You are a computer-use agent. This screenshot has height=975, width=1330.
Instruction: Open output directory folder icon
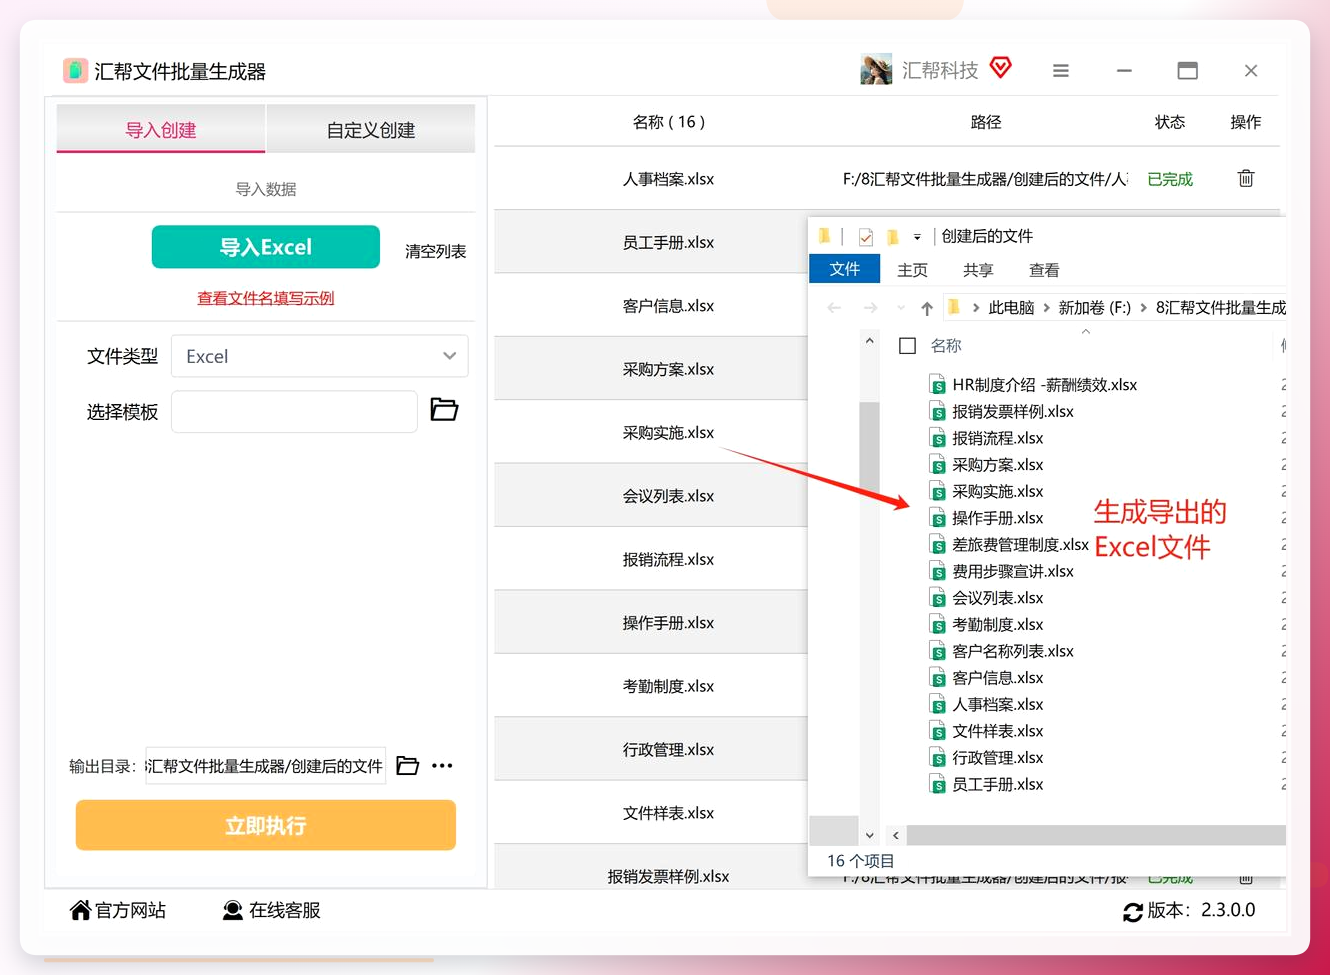407,766
